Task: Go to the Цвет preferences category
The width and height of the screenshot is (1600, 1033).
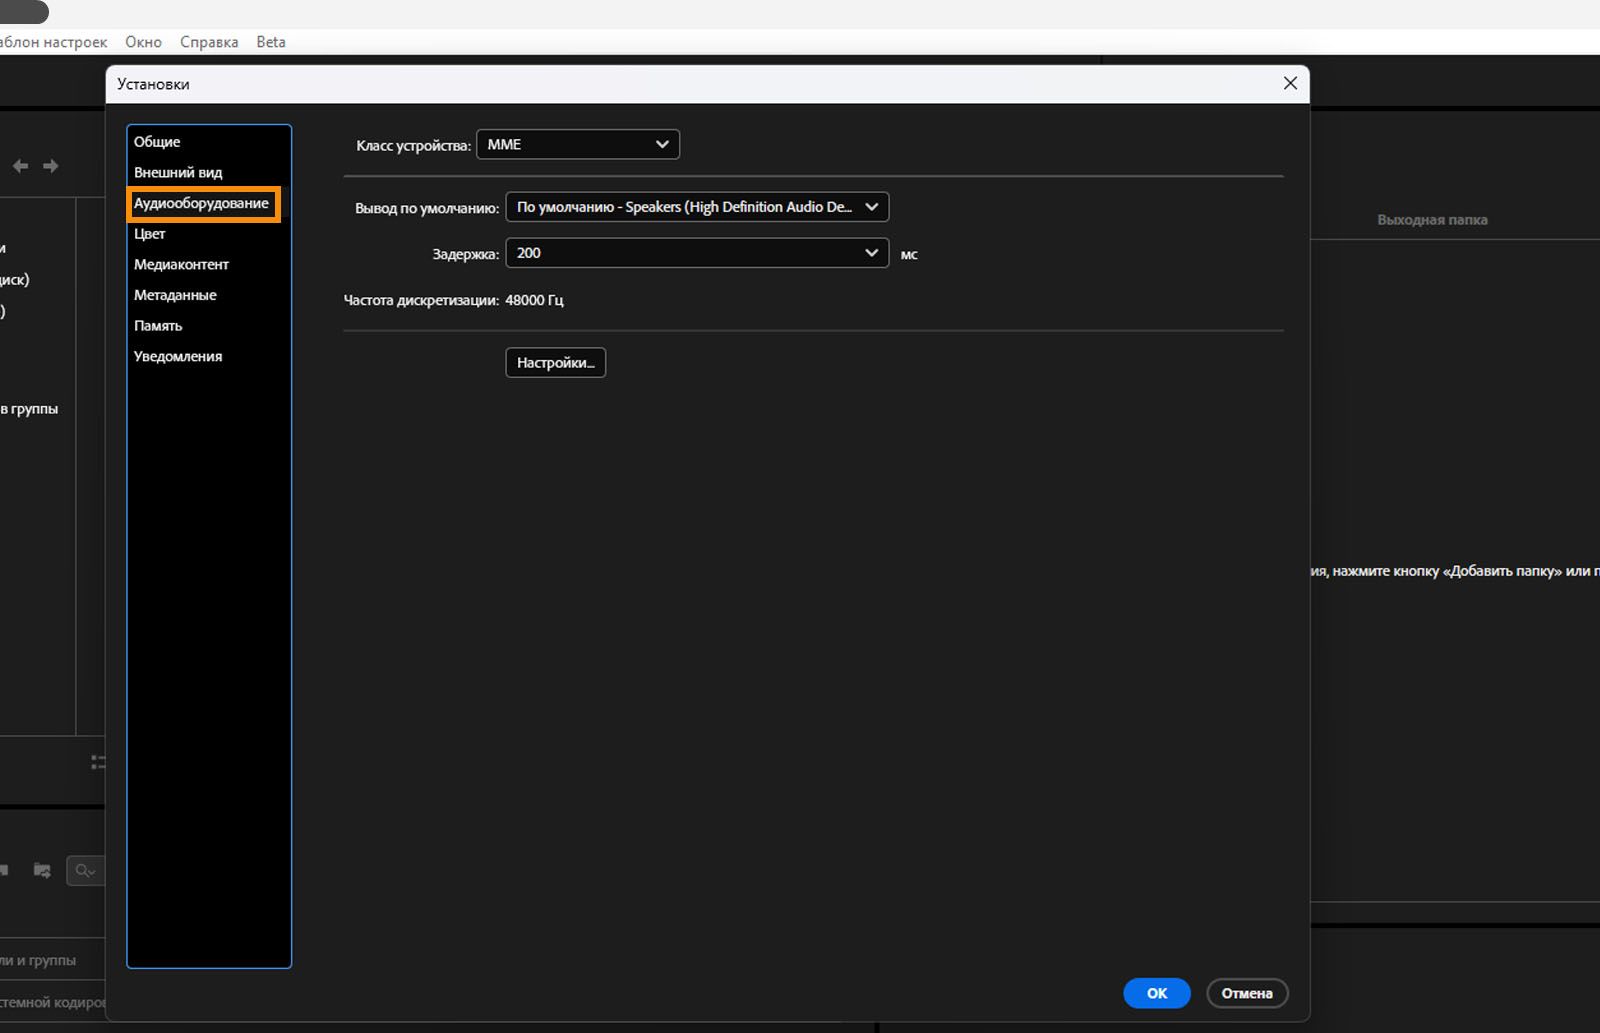Action: (149, 234)
